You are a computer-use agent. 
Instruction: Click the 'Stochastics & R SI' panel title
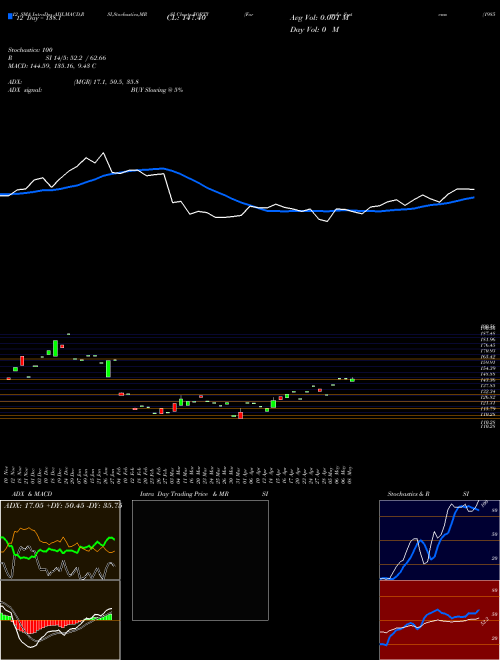click(428, 494)
